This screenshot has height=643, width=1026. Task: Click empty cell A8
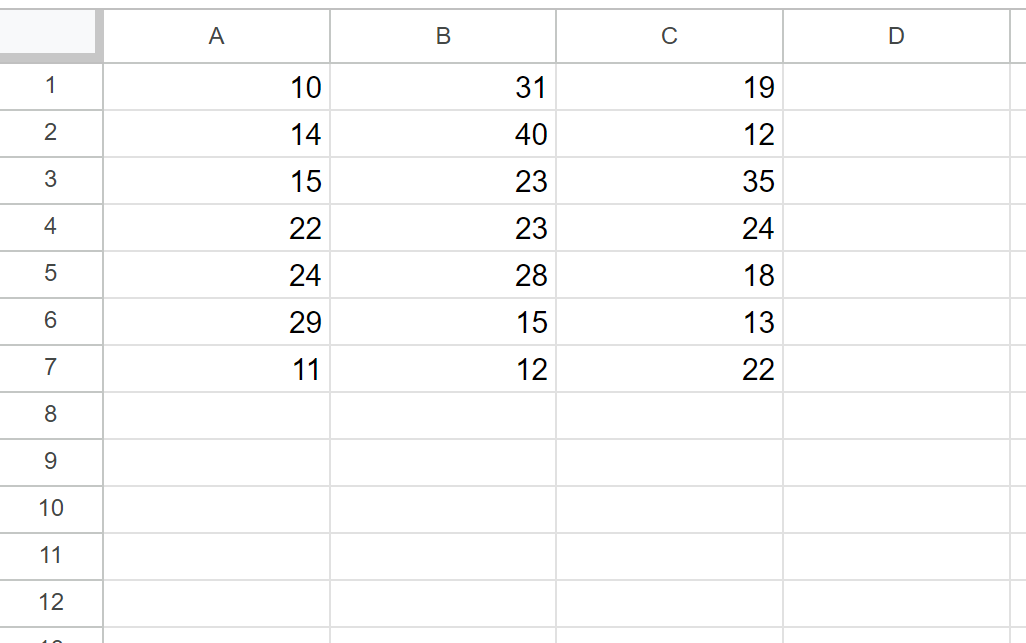coord(217,415)
